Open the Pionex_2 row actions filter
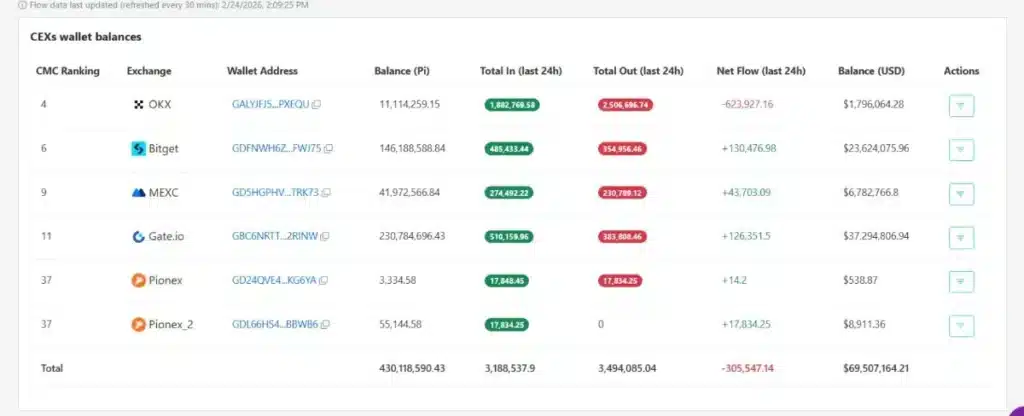The width and height of the screenshot is (1024, 416). 961,325
